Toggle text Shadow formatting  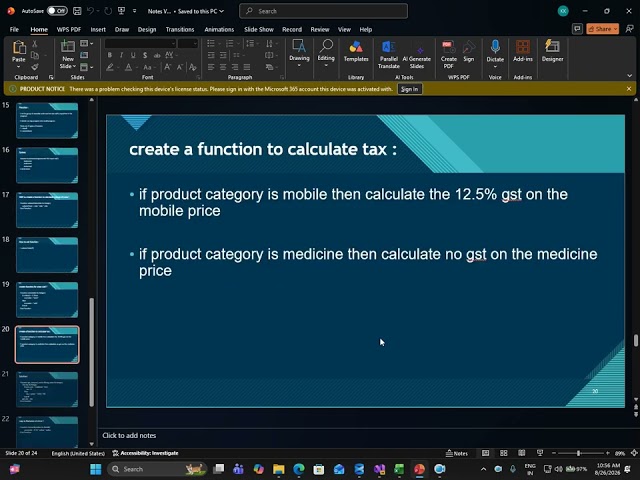coord(145,55)
